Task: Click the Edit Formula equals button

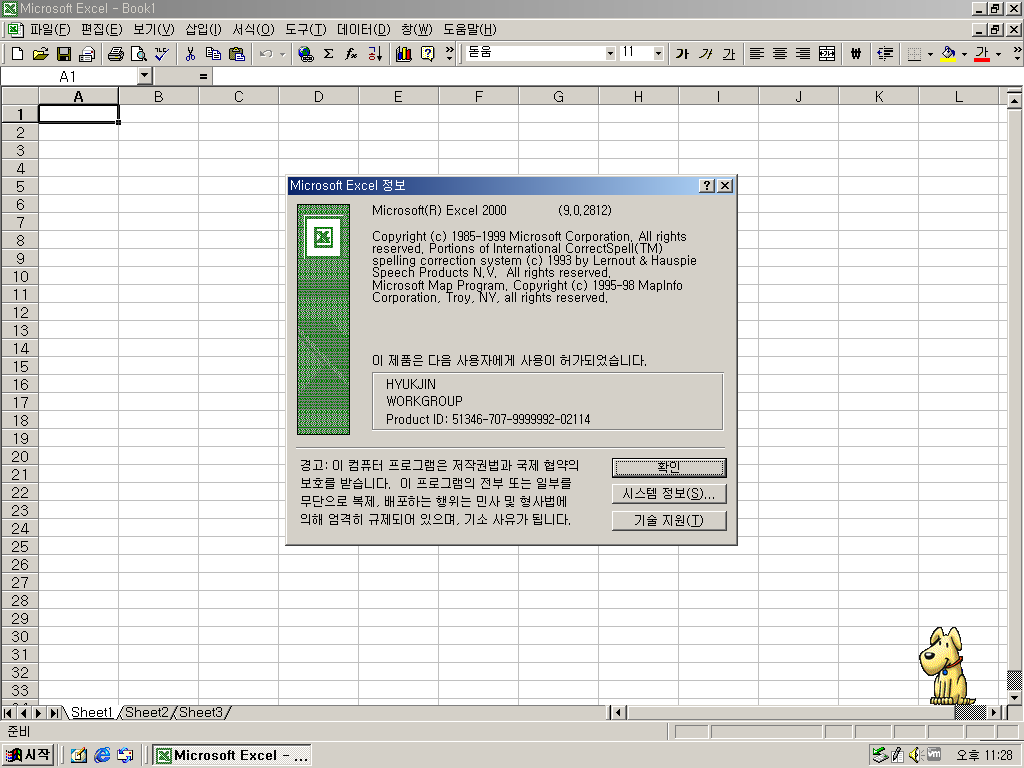Action: [203, 76]
